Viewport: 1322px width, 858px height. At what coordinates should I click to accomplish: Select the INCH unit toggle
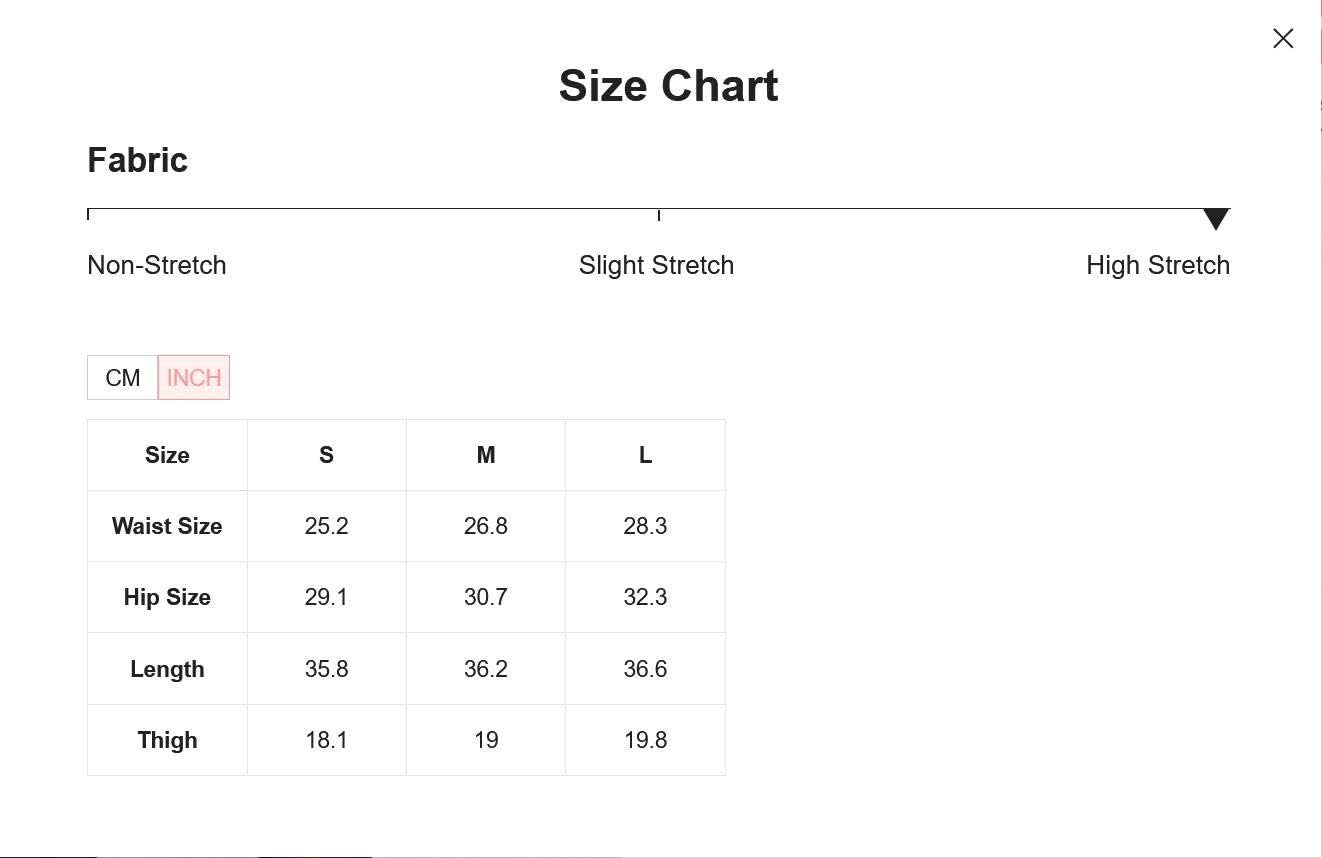[194, 378]
